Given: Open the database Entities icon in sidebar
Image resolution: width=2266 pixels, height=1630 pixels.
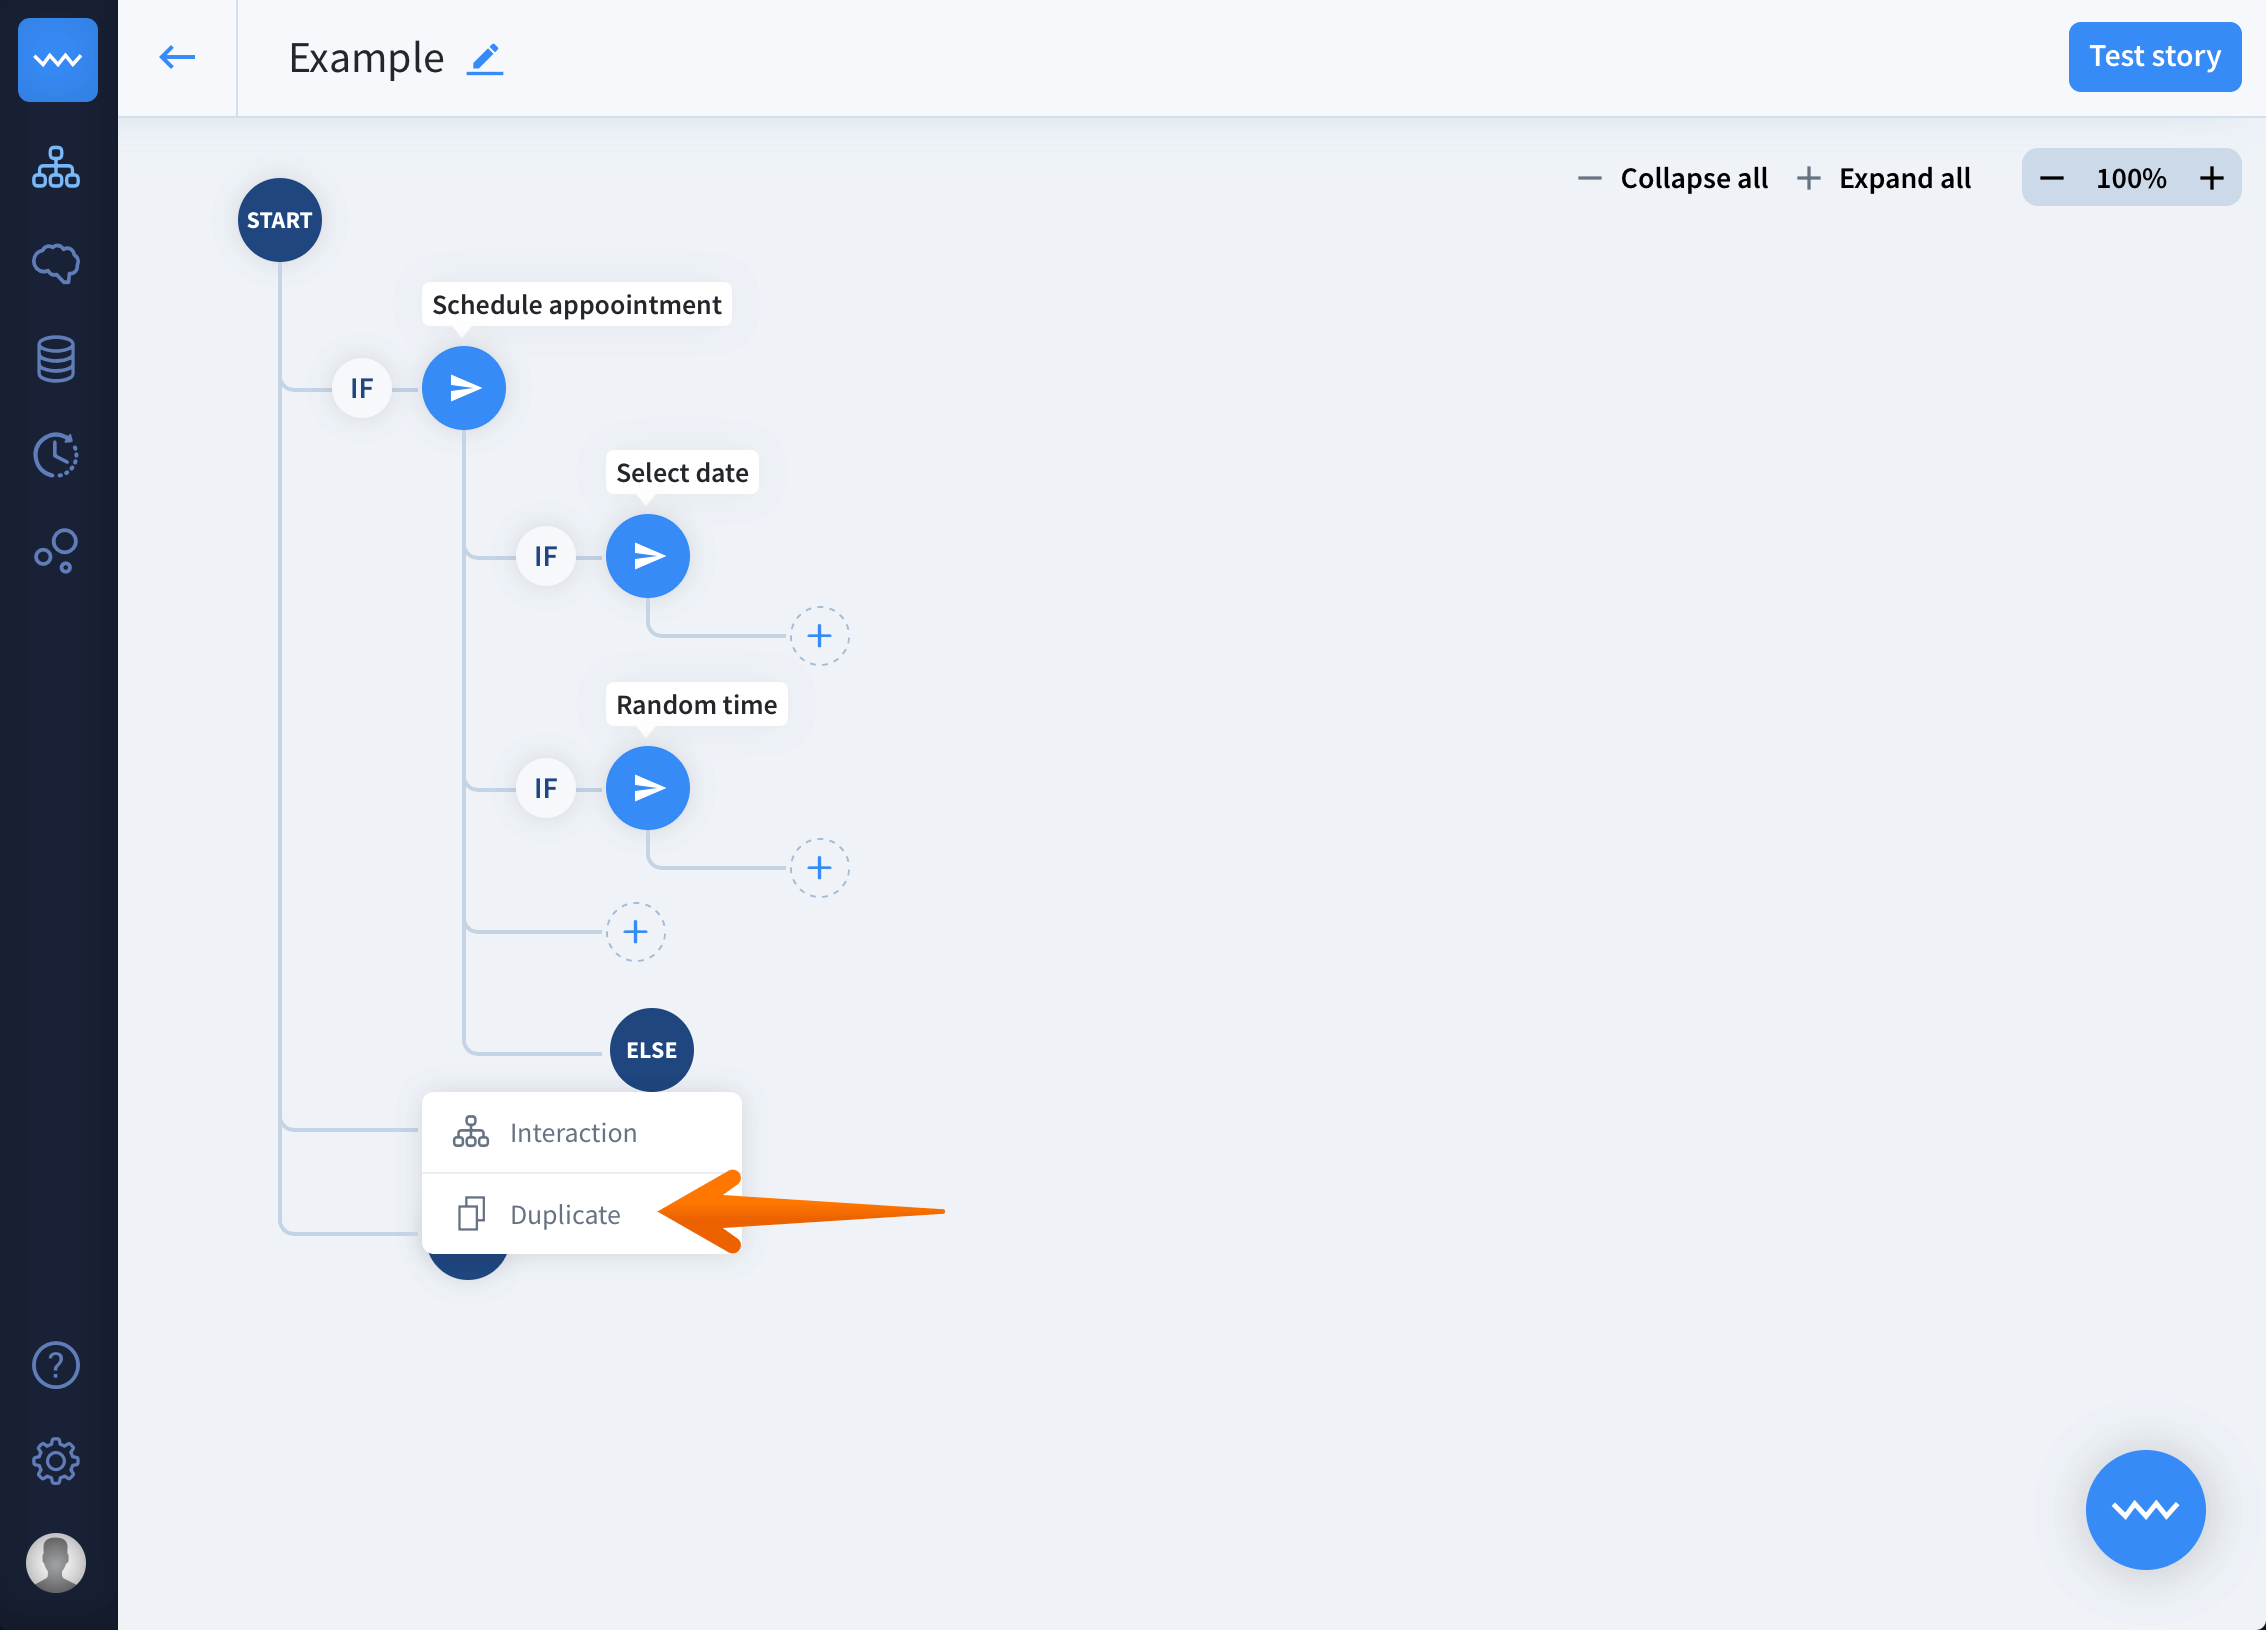Looking at the screenshot, I should [56, 359].
